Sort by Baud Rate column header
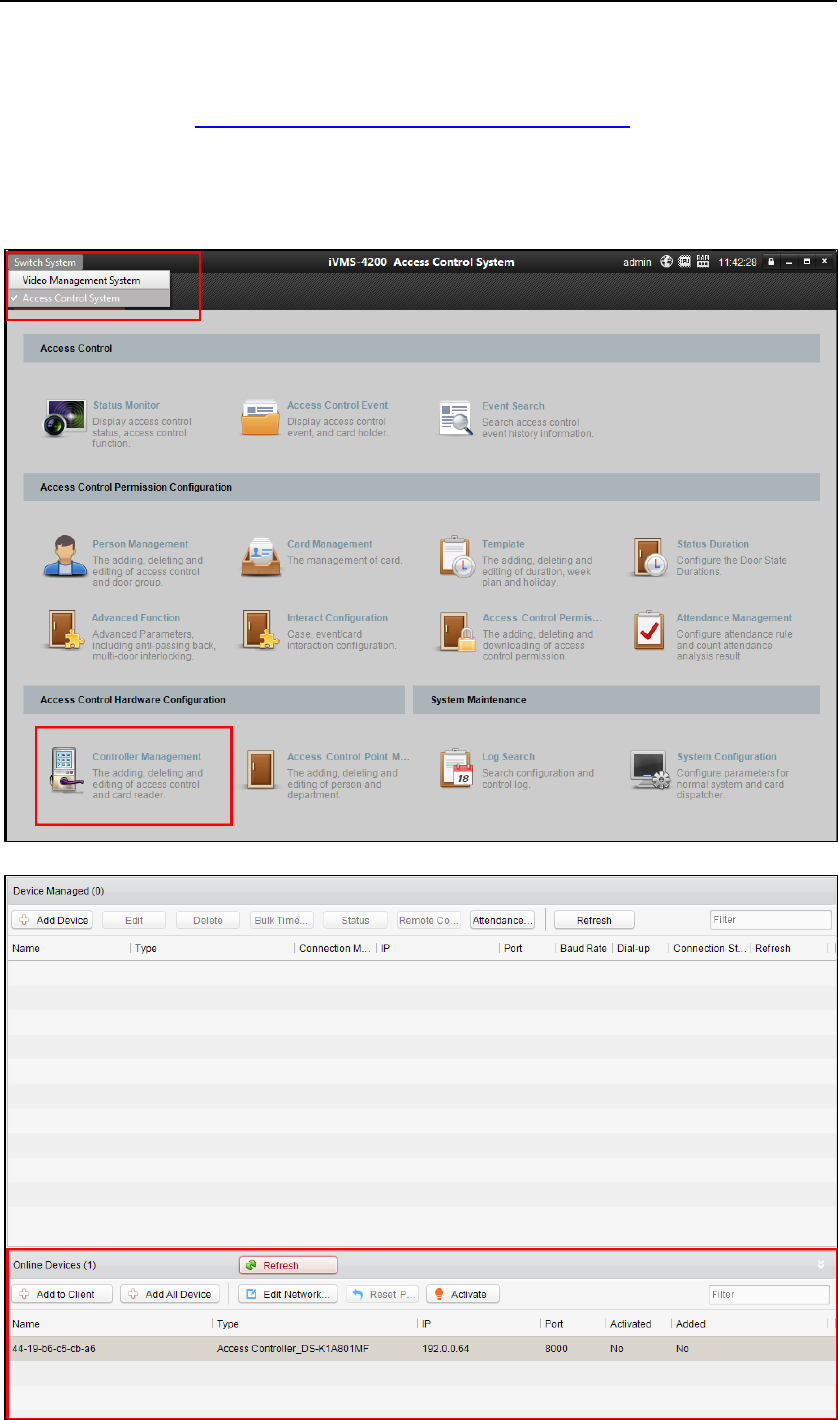The height and width of the screenshot is (1420, 838). (x=583, y=948)
